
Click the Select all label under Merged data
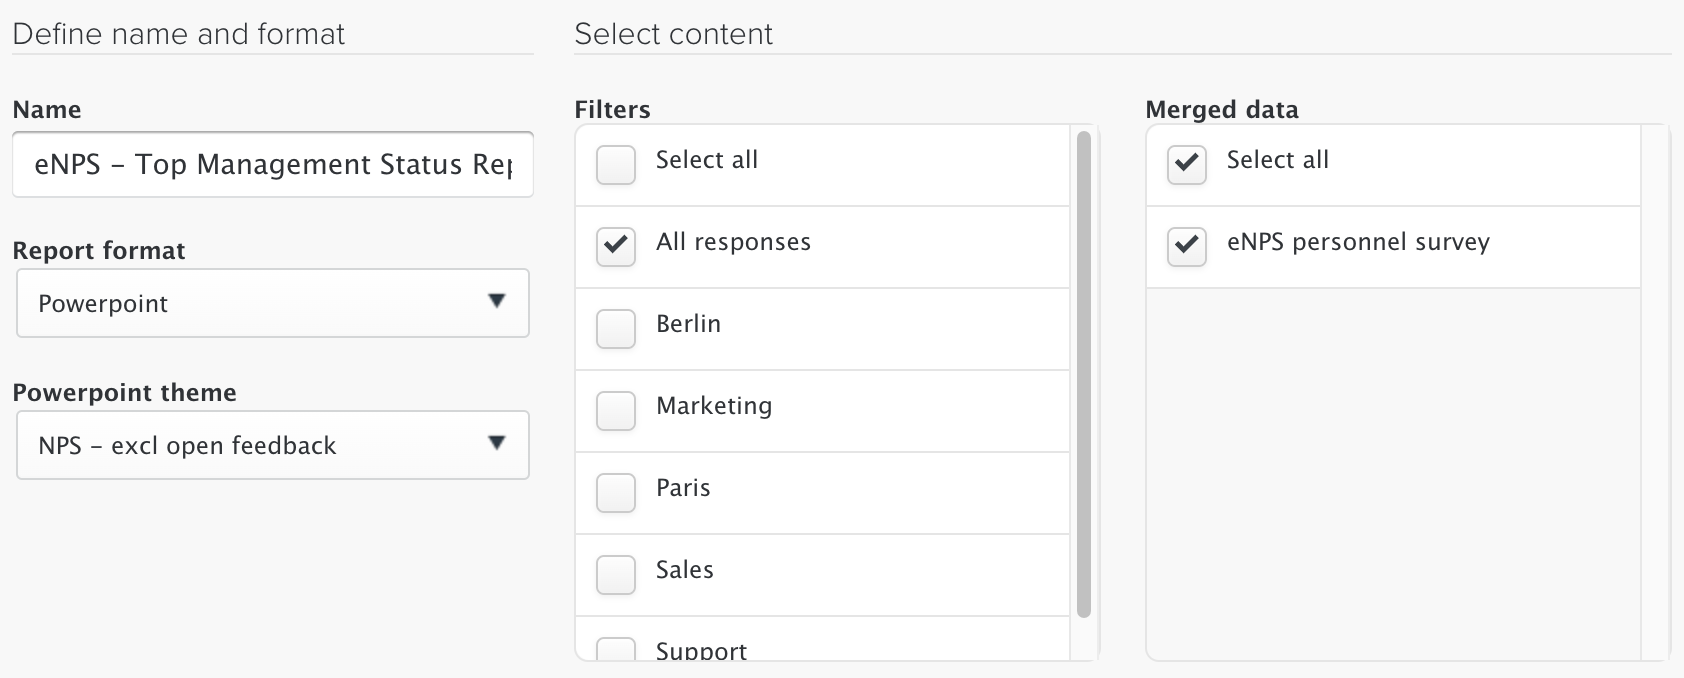point(1278,160)
